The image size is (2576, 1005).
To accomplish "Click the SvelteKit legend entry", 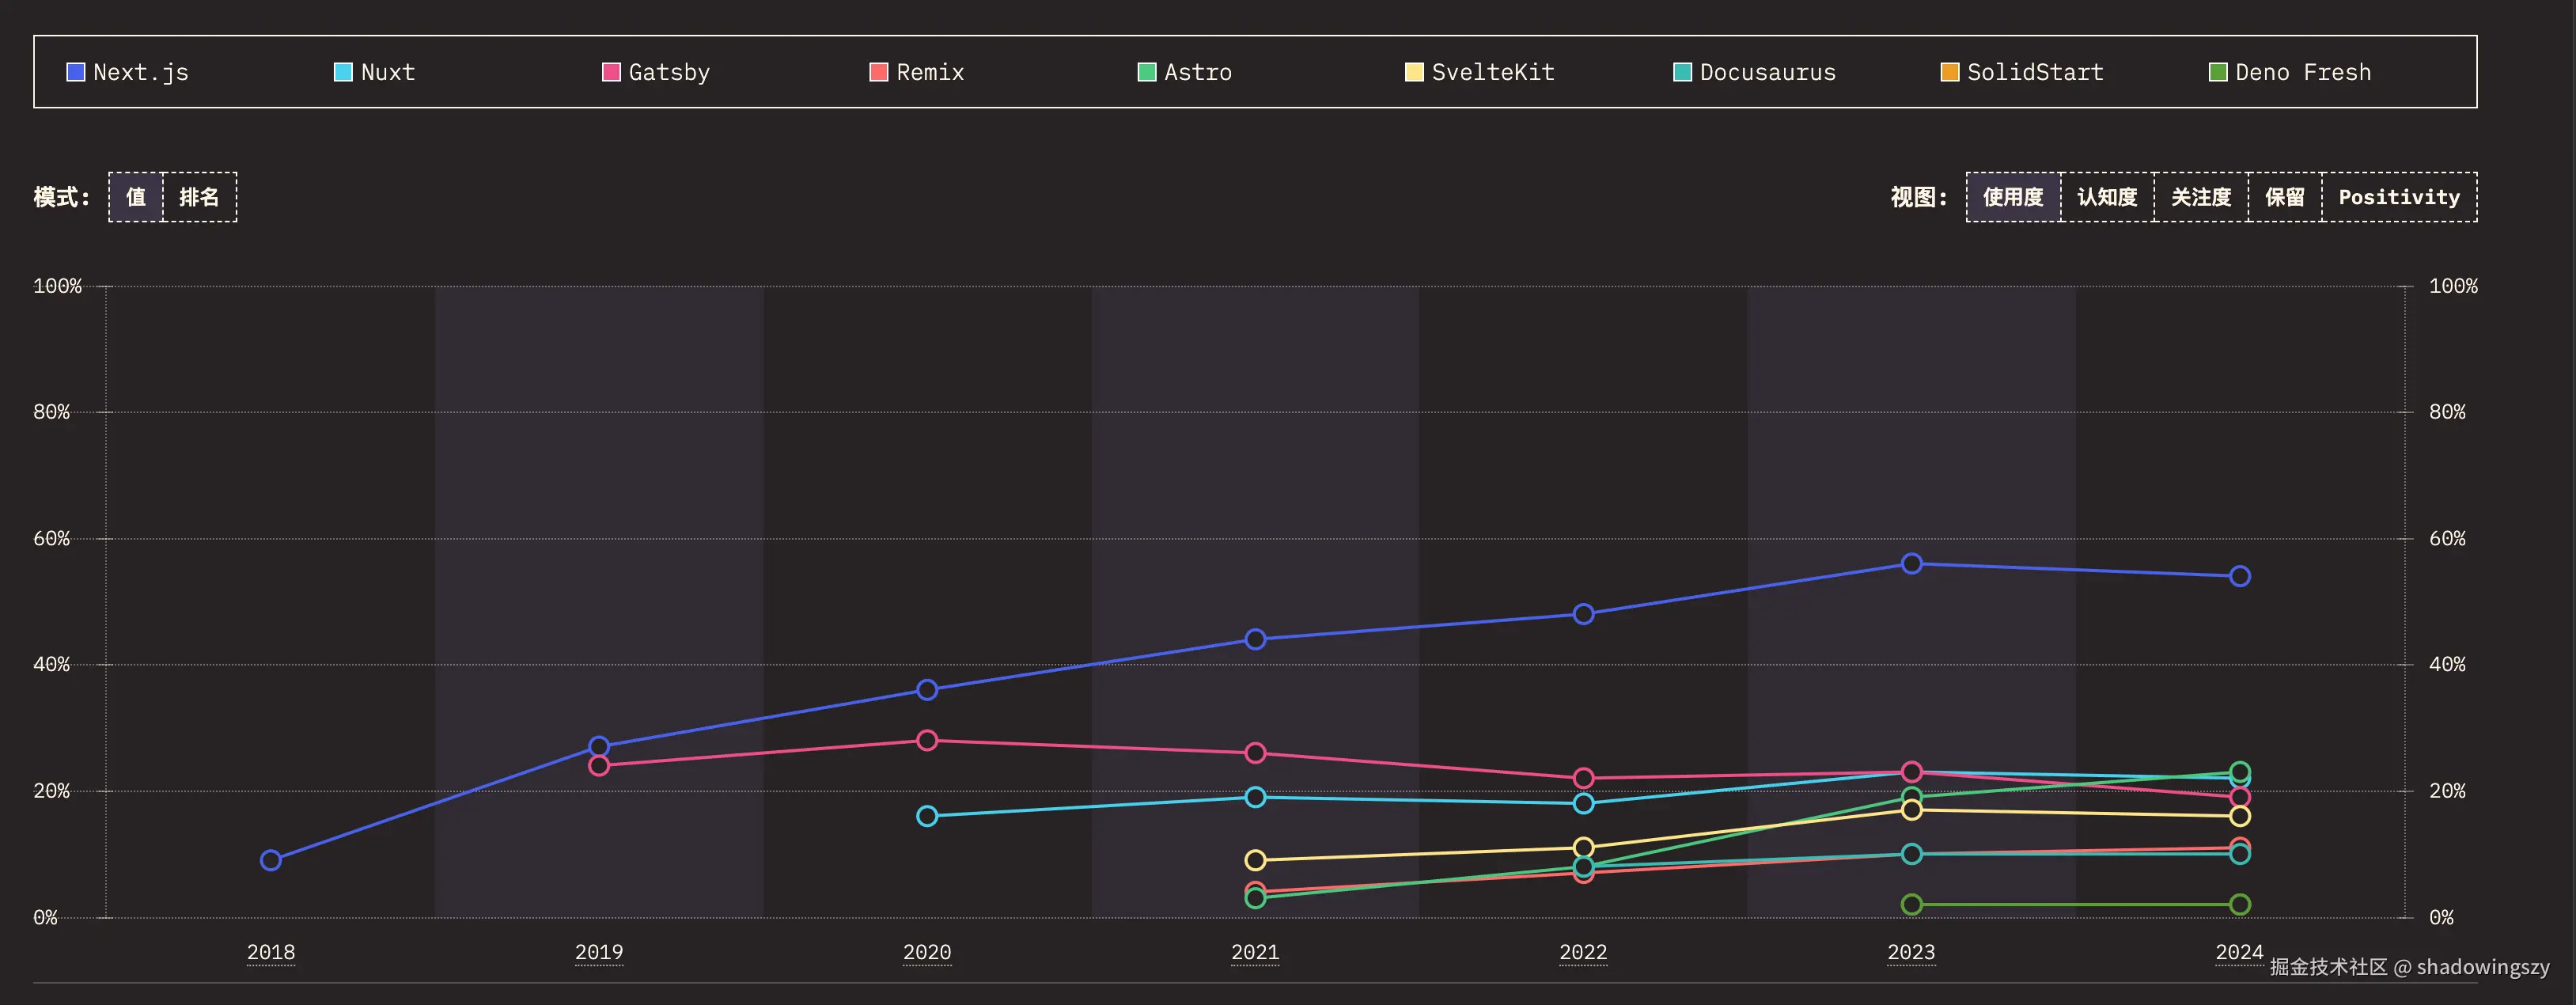I will pos(1491,72).
